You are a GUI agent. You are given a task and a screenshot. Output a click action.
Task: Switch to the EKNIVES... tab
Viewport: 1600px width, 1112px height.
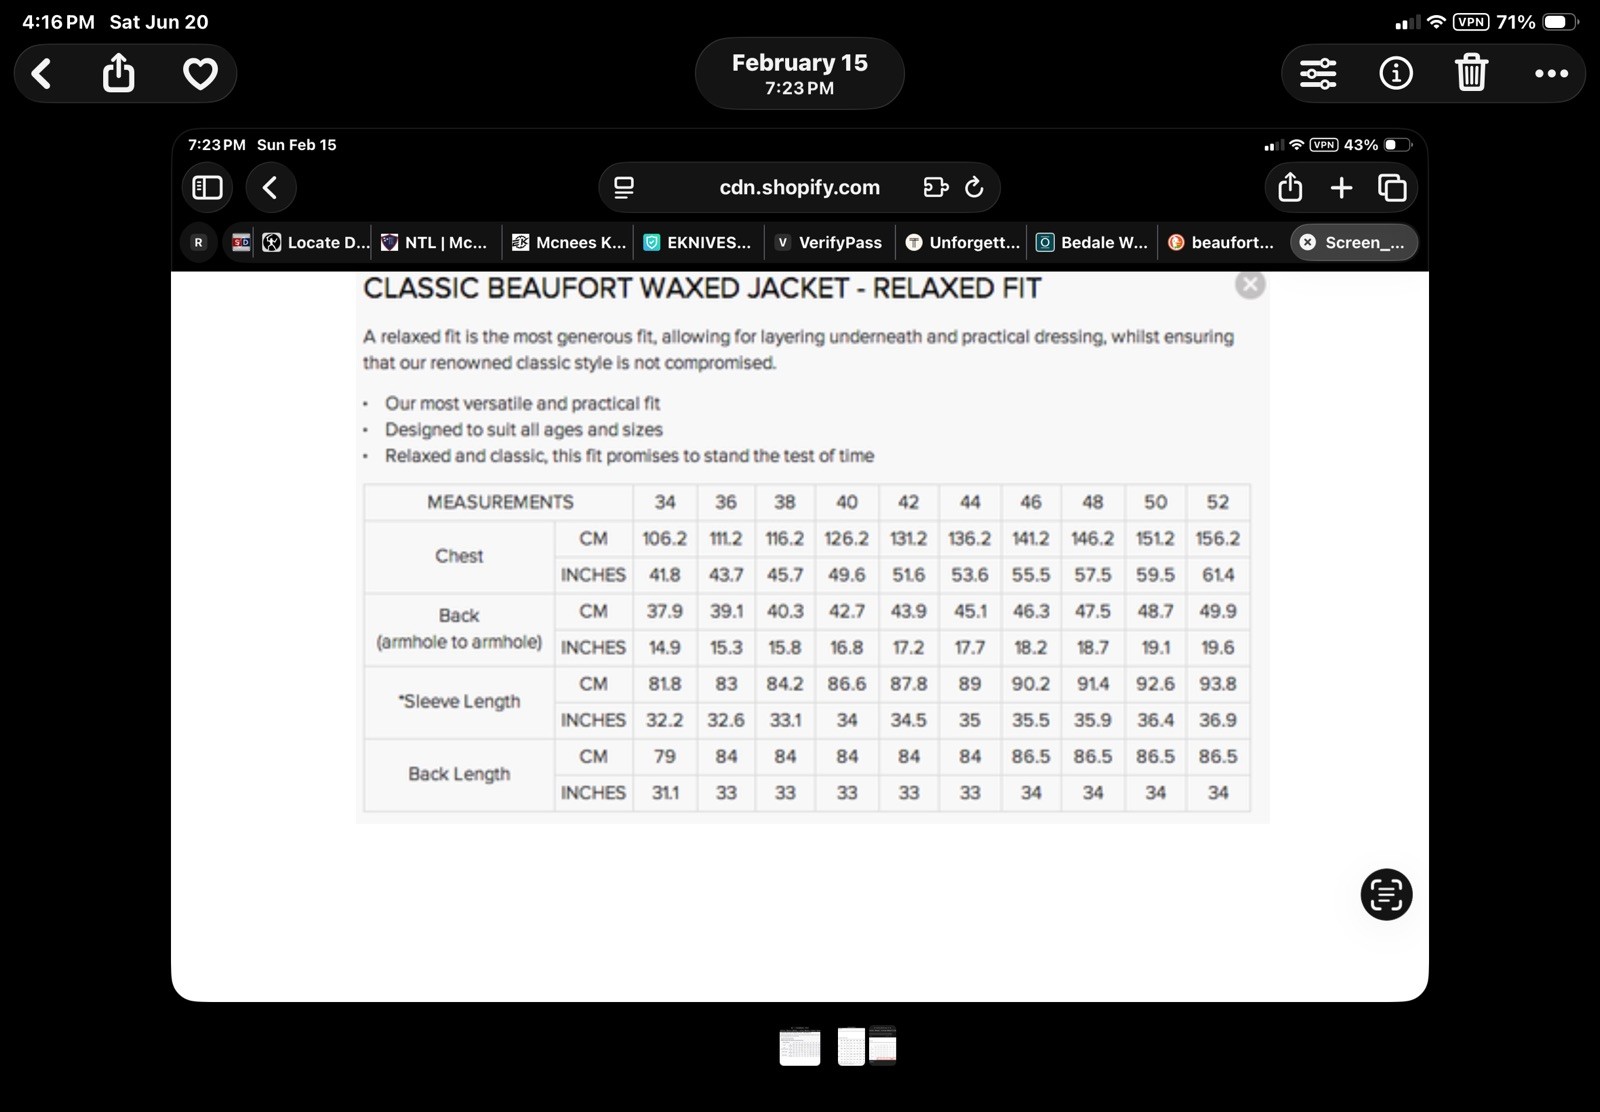(x=698, y=242)
